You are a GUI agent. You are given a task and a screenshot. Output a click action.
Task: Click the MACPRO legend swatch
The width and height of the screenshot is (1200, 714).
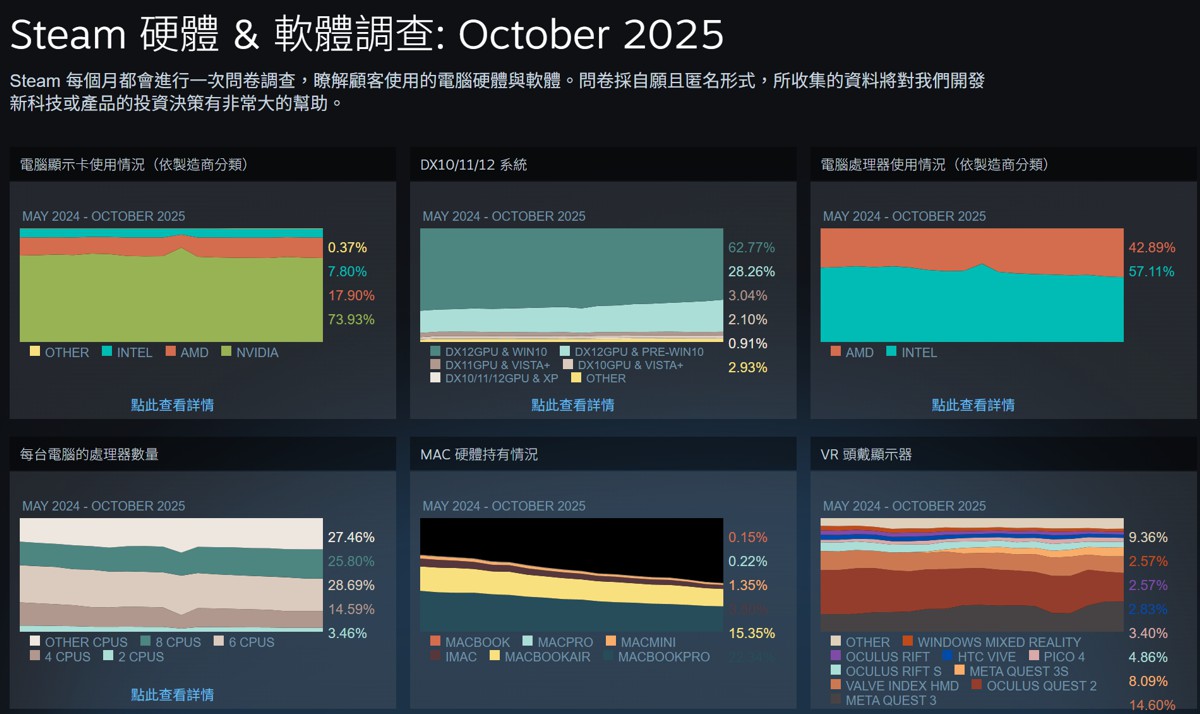[x=527, y=642]
